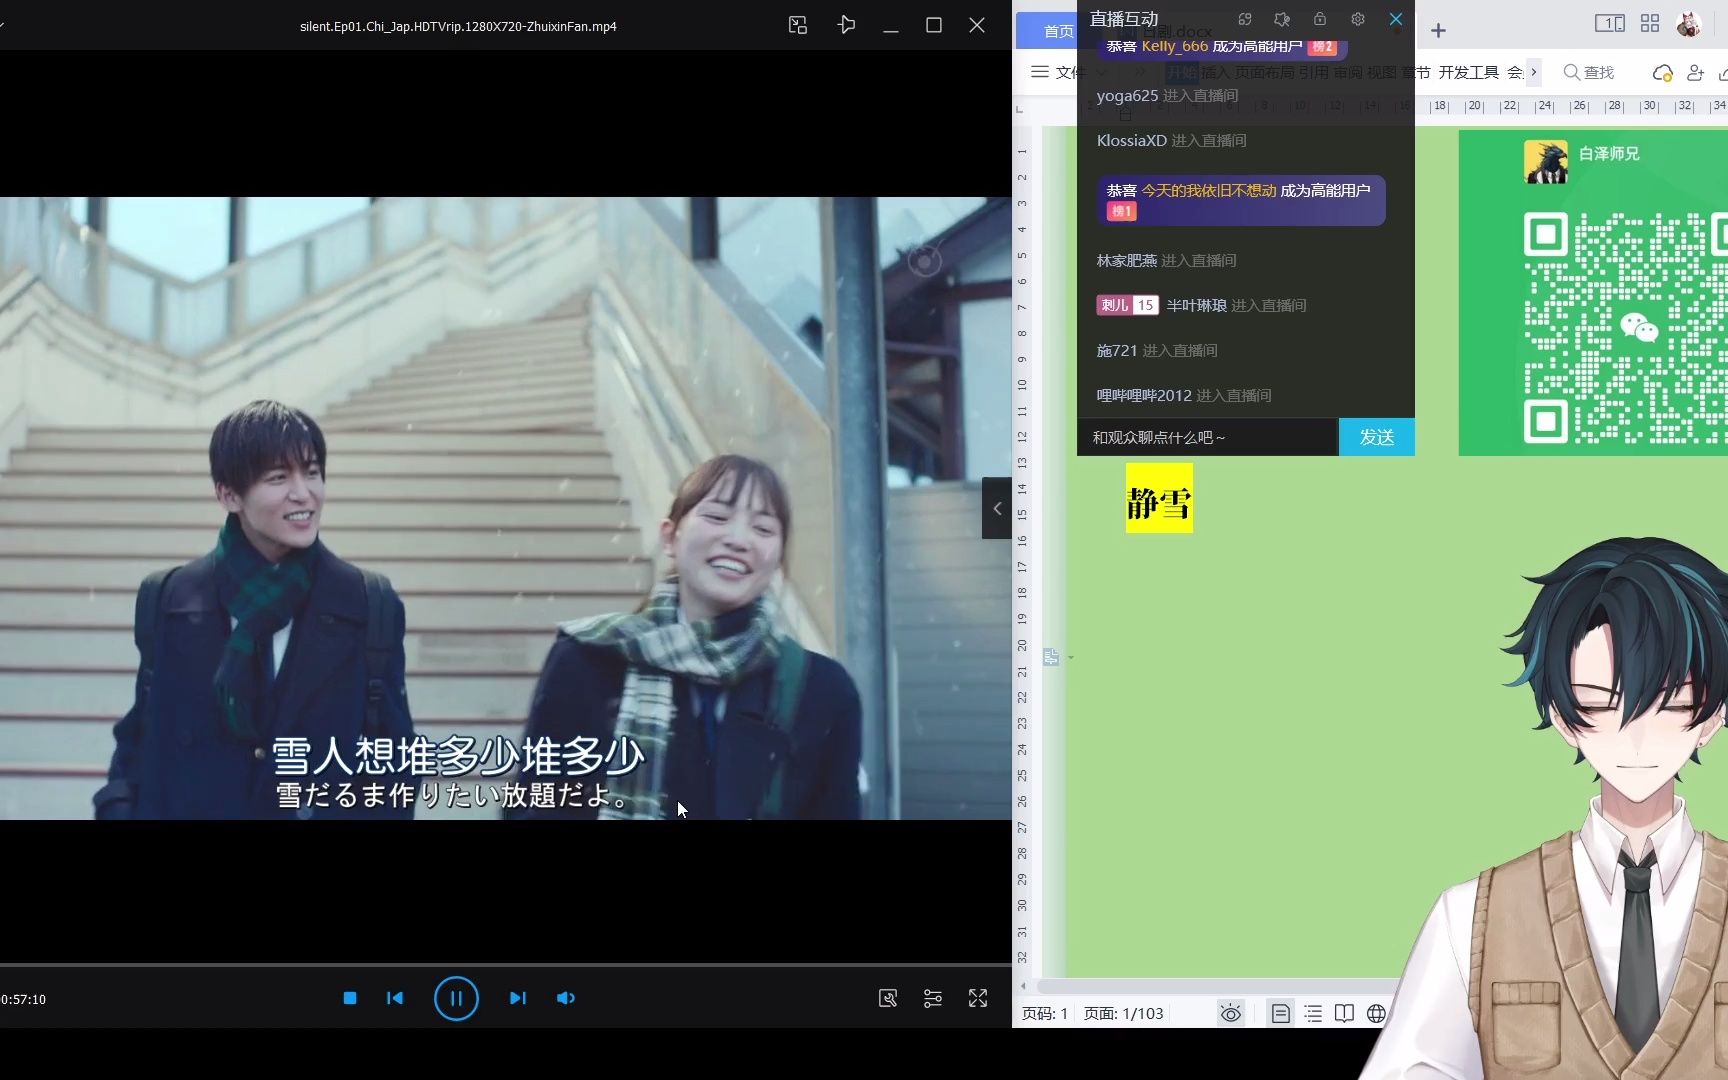
Task: Click the video progress bar
Action: pyautogui.click(x=505, y=965)
